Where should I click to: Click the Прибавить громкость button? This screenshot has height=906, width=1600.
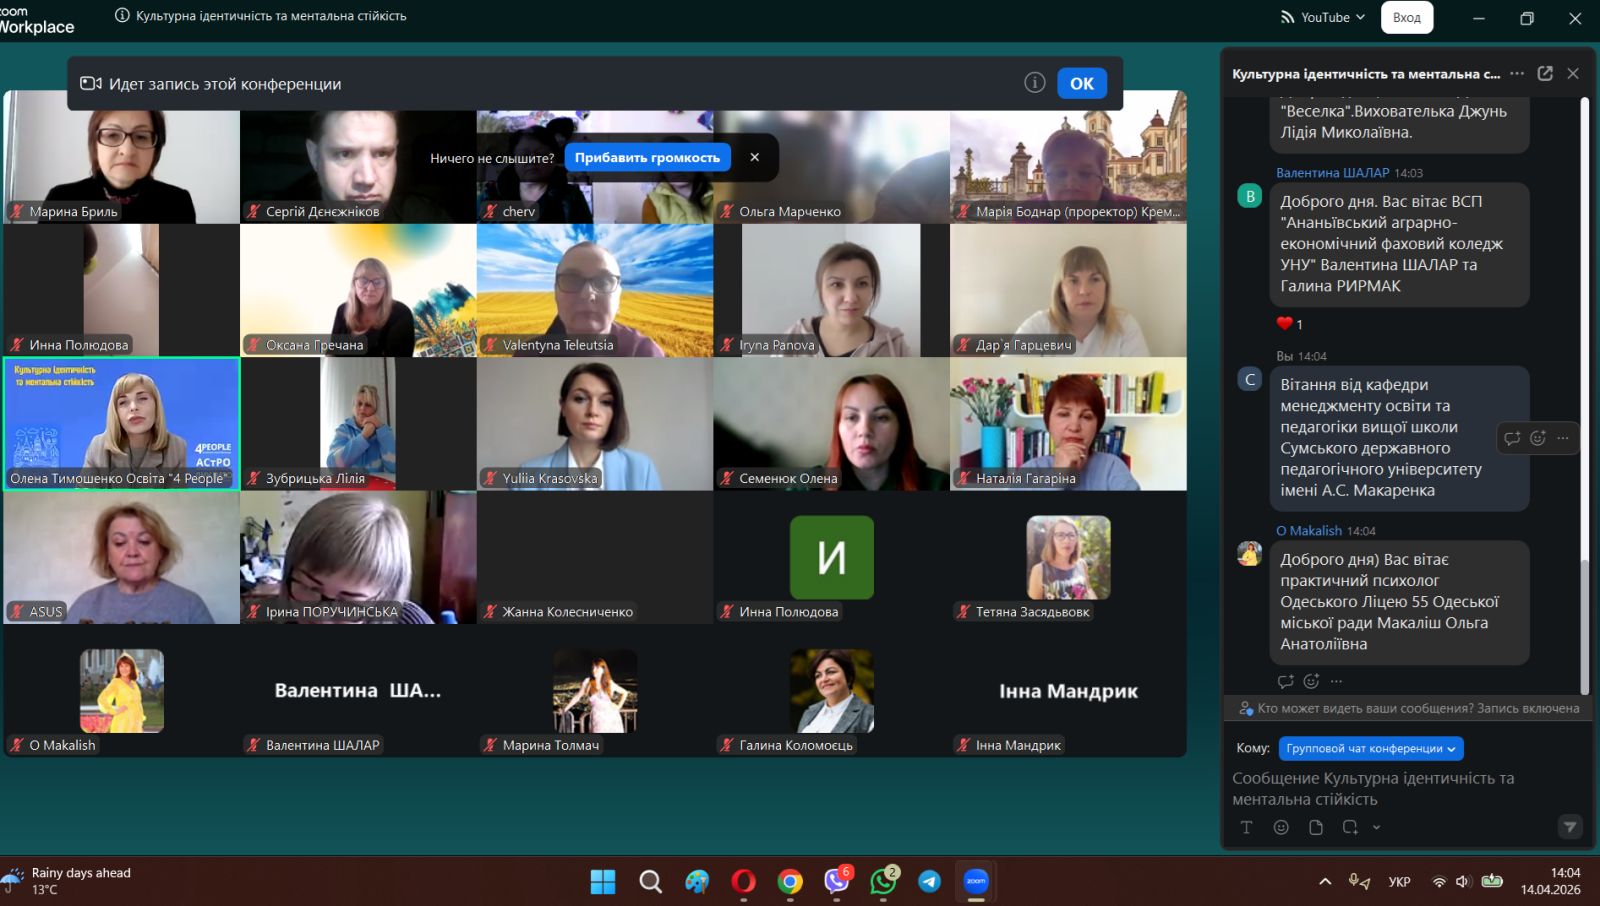click(647, 158)
